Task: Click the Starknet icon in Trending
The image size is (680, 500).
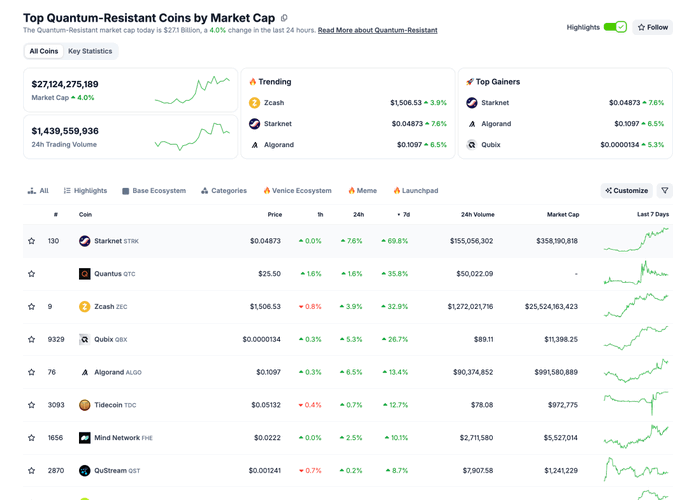Action: [x=254, y=124]
